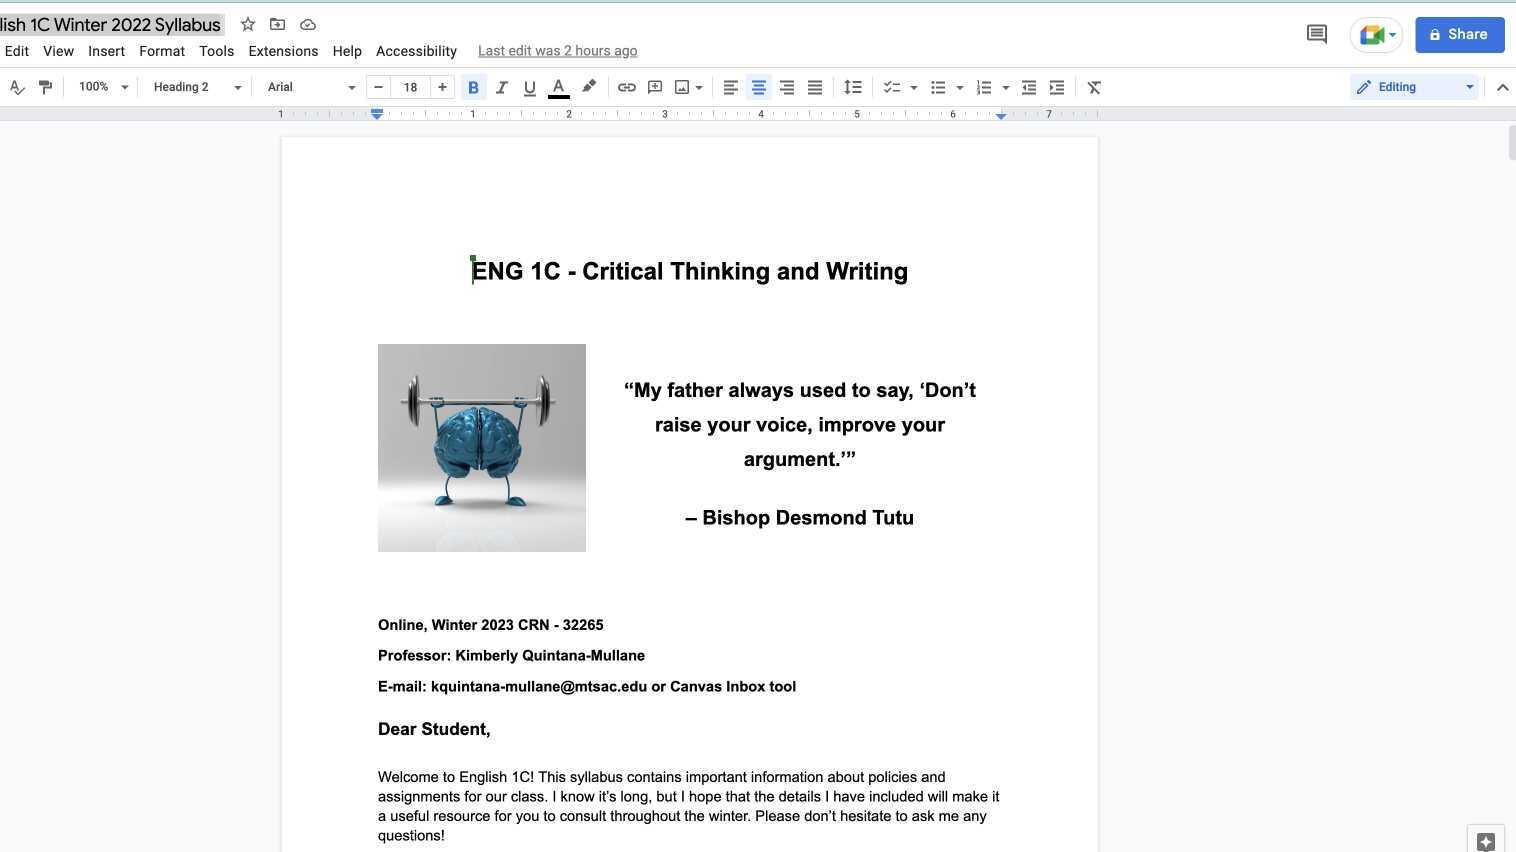Open line and paragraph spacing
The width and height of the screenshot is (1516, 852).
click(x=853, y=87)
